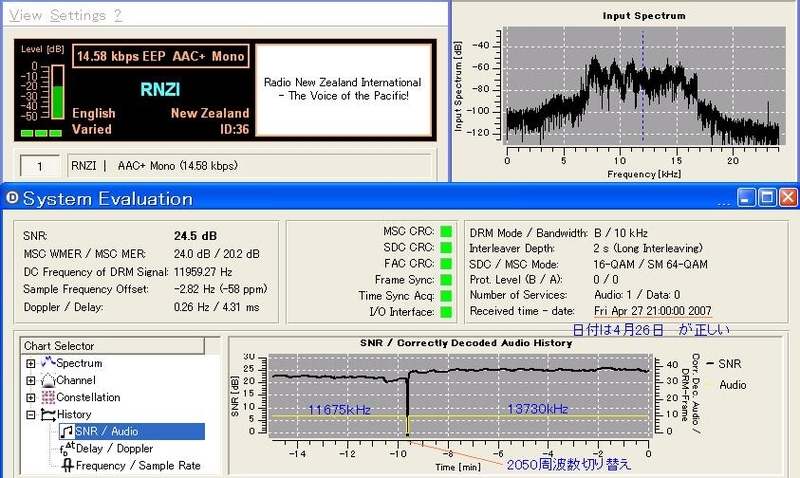Click the Delay / Doppler icon
This screenshot has height=478, width=800.
(67, 448)
